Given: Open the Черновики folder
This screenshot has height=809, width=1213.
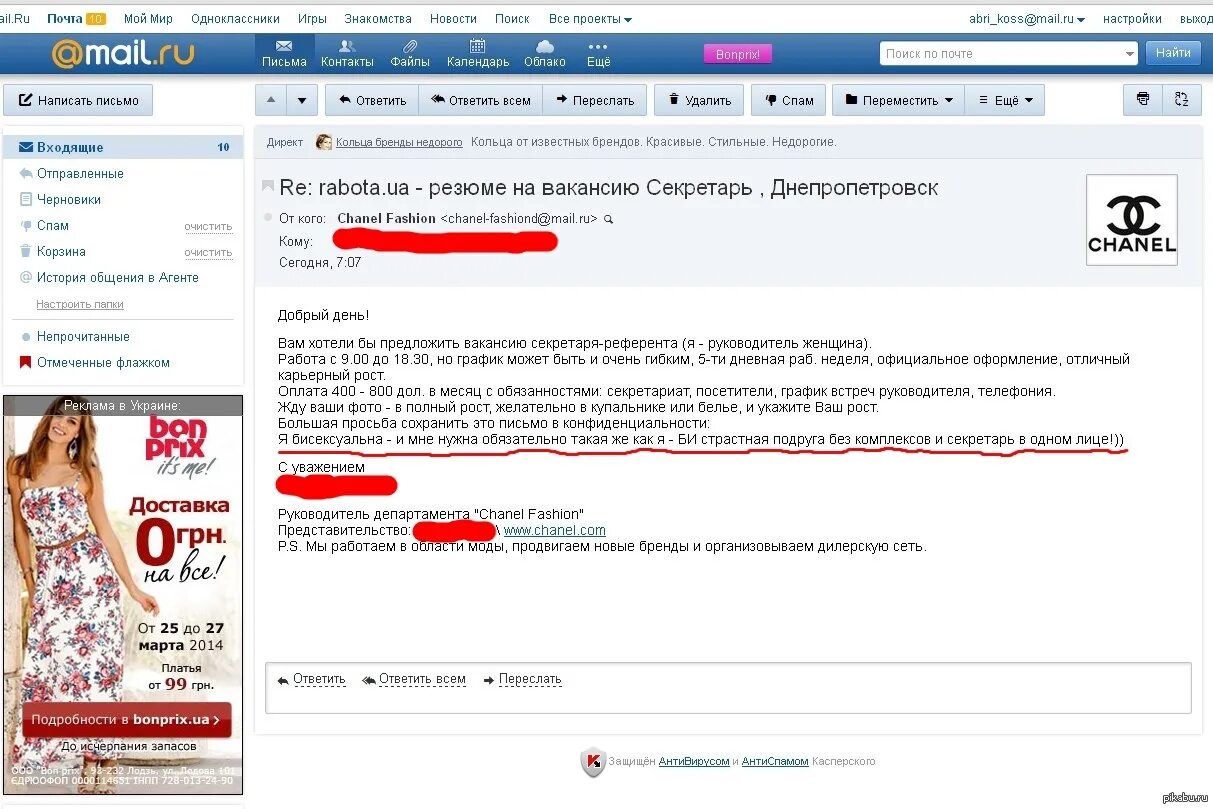Looking at the screenshot, I should 69,199.
